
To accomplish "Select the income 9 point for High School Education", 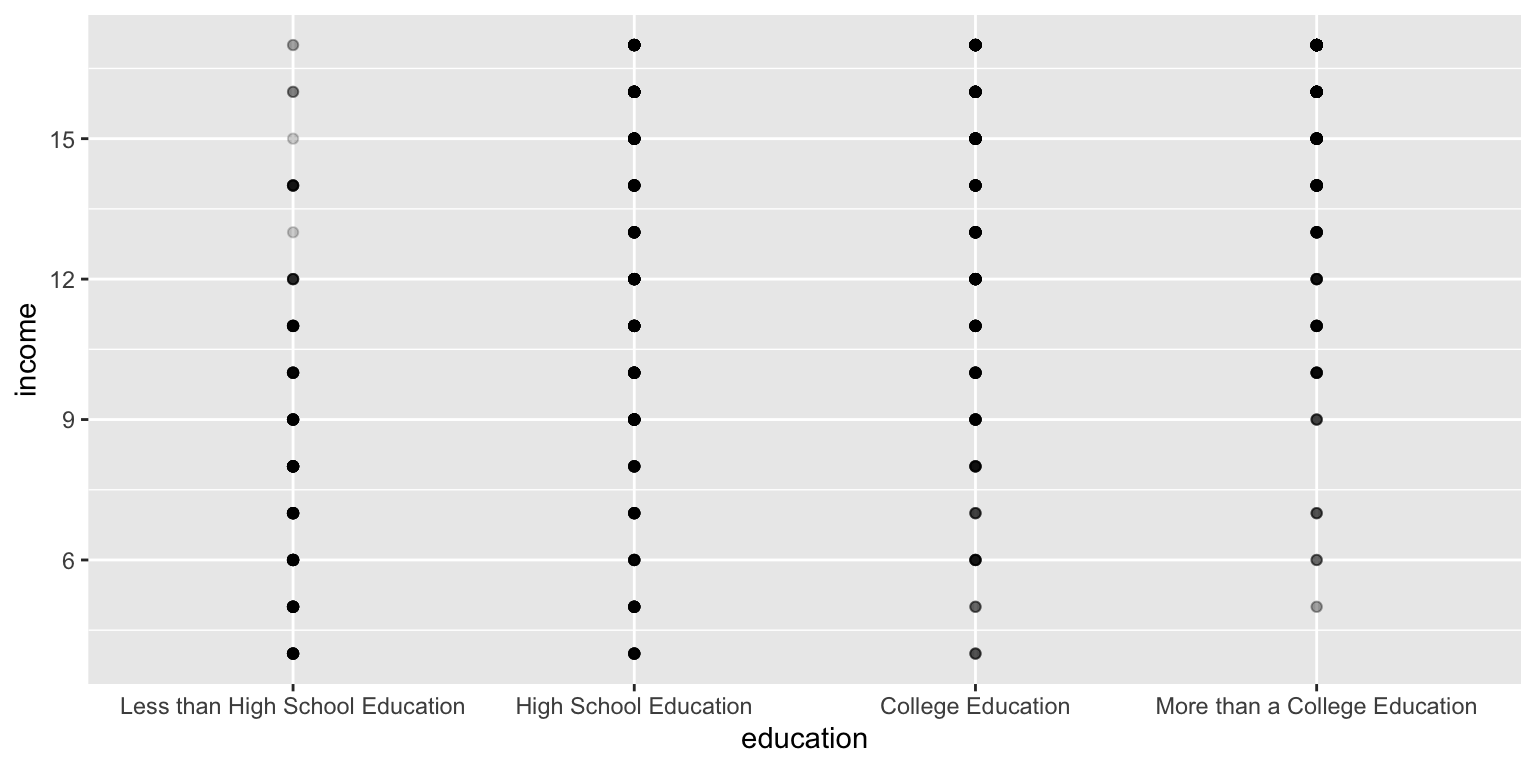I will pos(634,420).
